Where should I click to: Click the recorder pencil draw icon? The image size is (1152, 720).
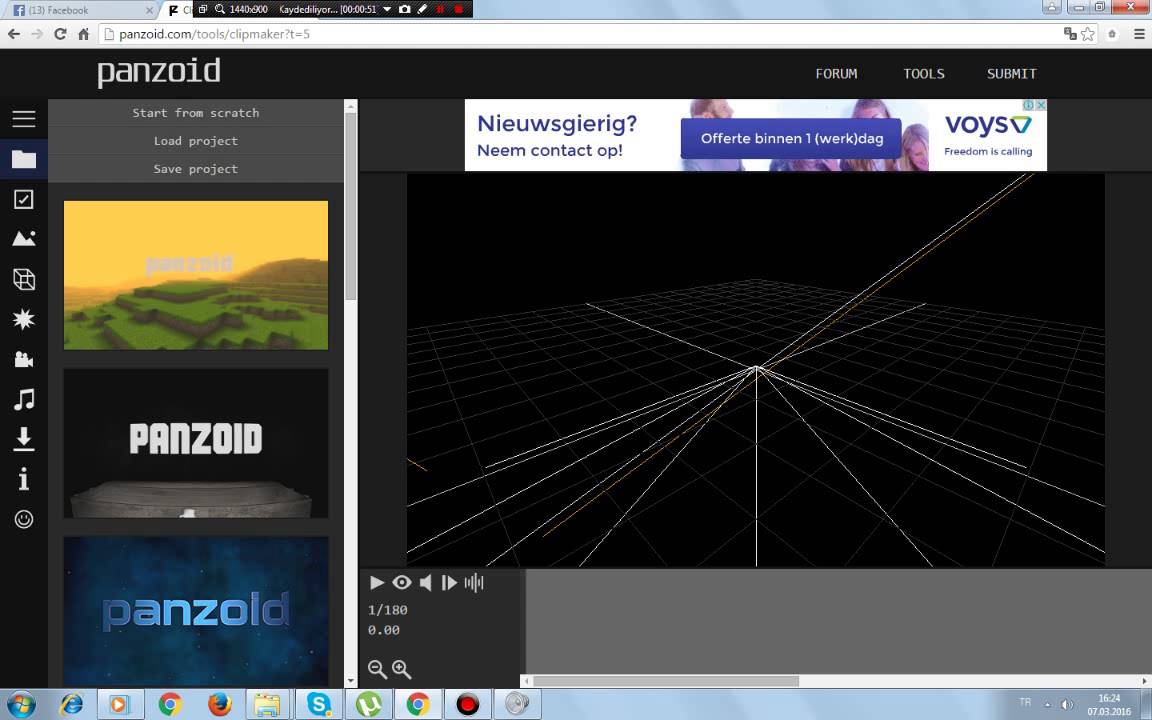coord(422,10)
